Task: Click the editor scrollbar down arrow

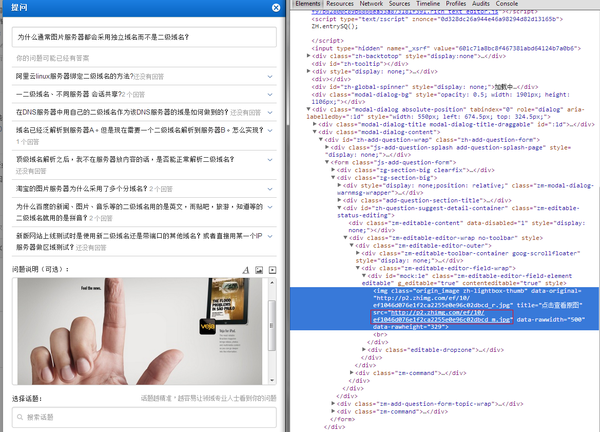Action: [x=272, y=380]
